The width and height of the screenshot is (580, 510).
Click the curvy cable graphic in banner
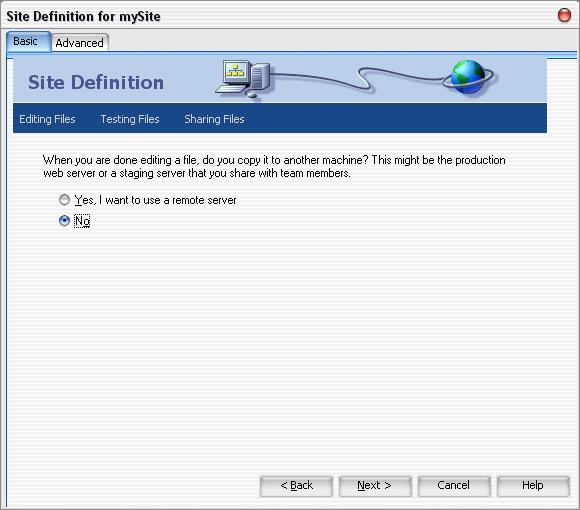coord(357,78)
